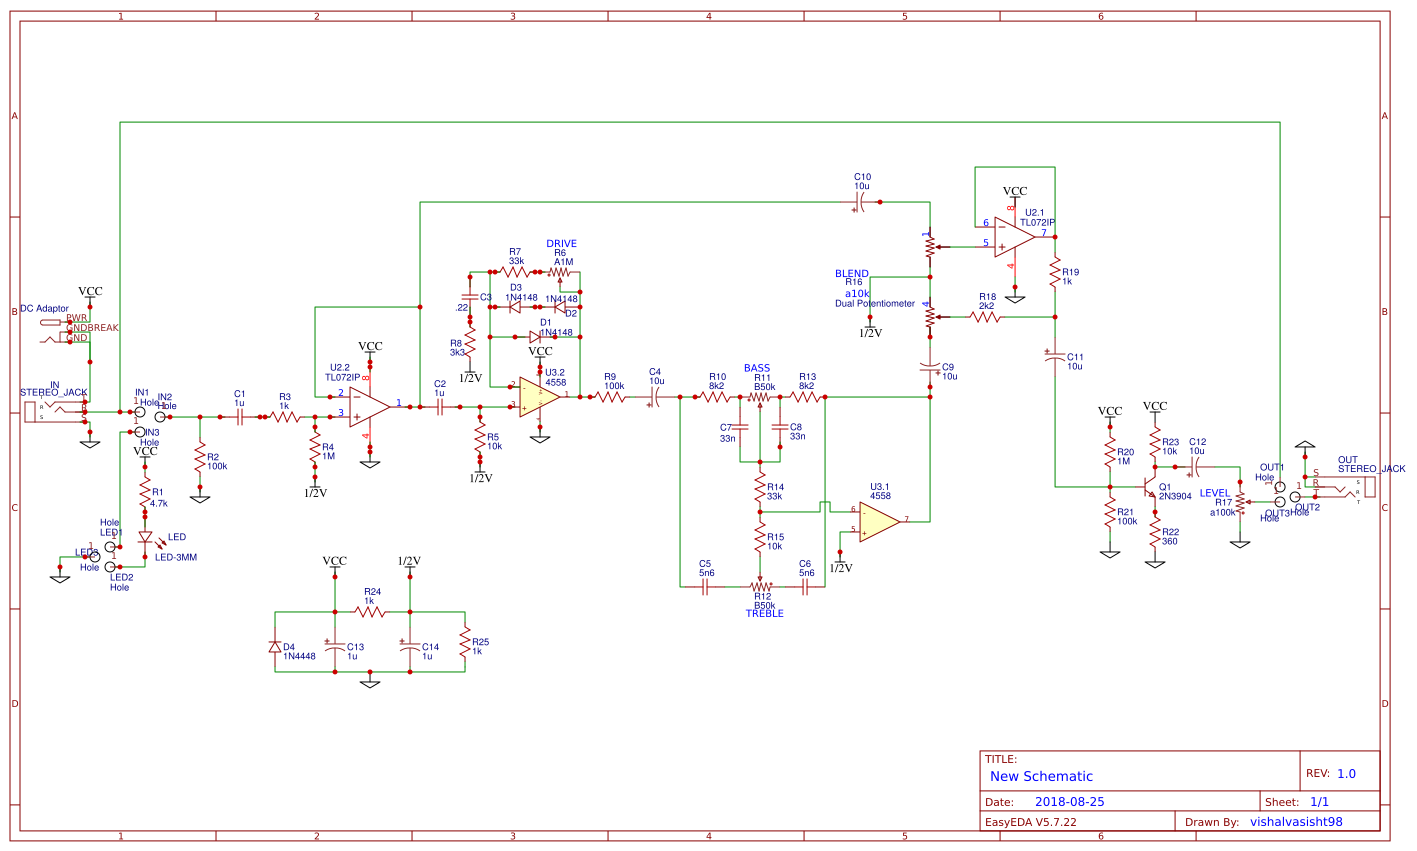
Task: Select the New Schematic title text
Action: click(x=1043, y=776)
